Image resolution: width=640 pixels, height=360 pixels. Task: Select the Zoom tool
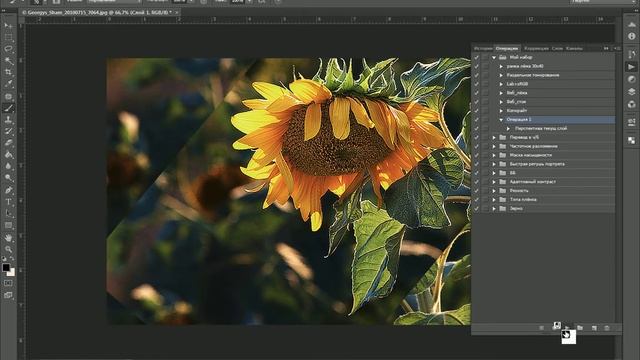click(8, 249)
